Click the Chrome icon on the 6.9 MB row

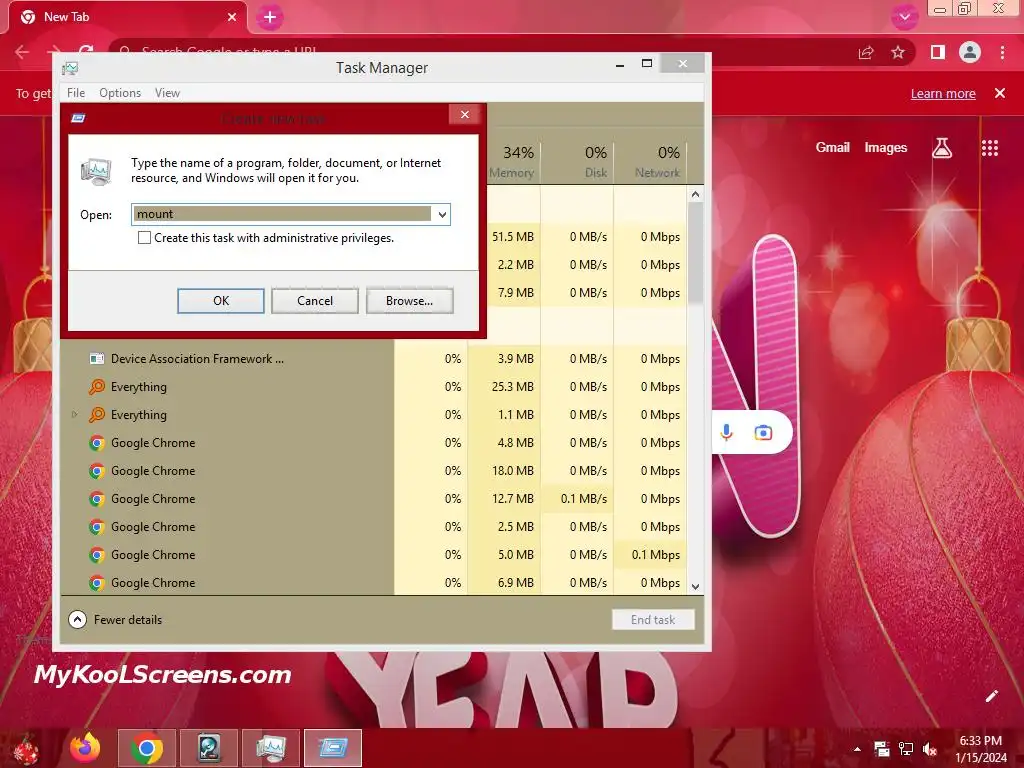tap(97, 583)
